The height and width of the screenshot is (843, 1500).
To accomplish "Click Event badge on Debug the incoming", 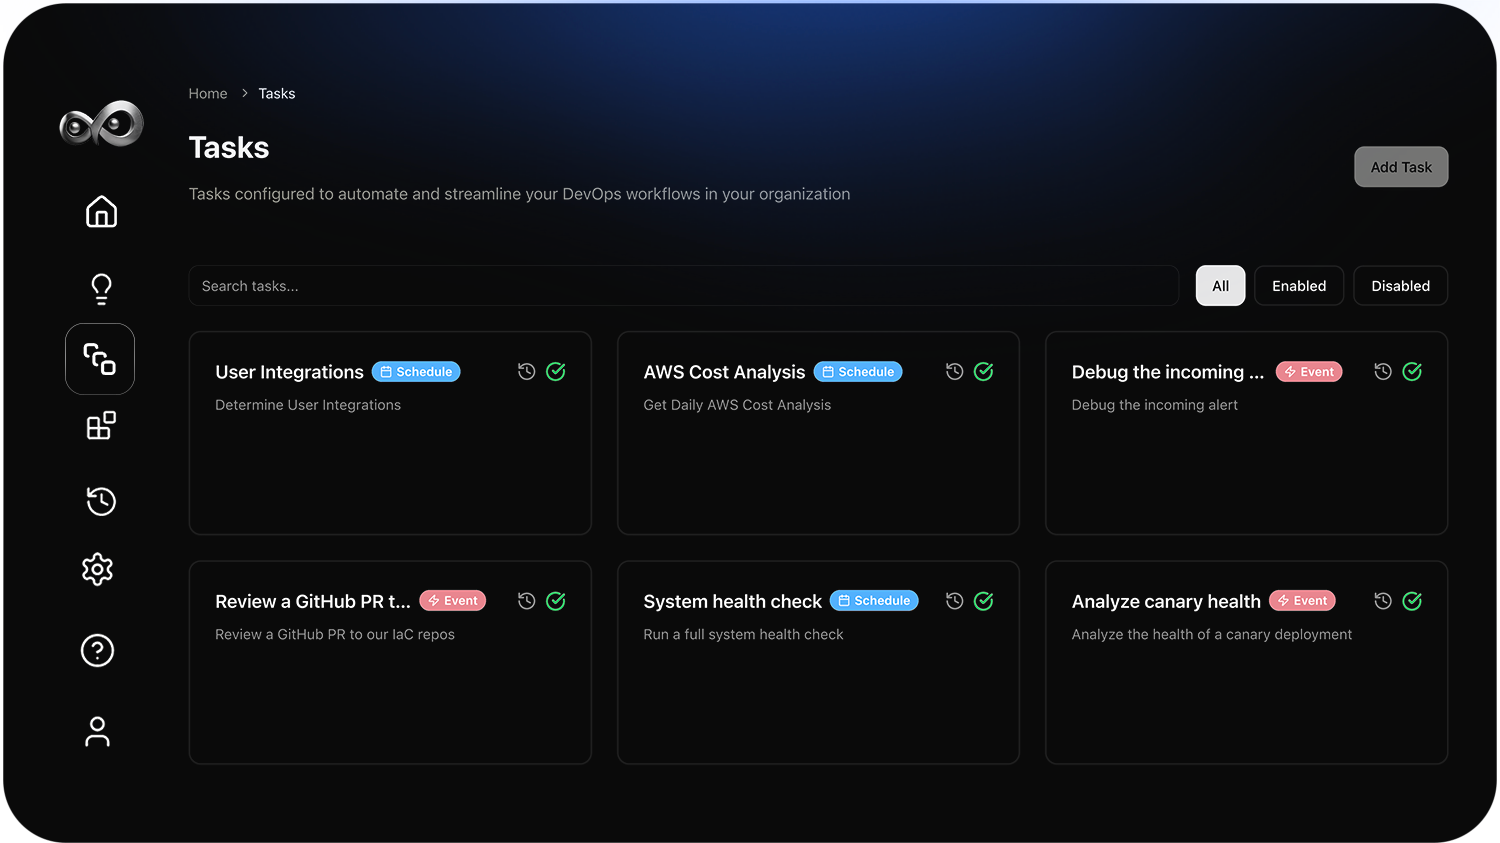I will [1309, 372].
